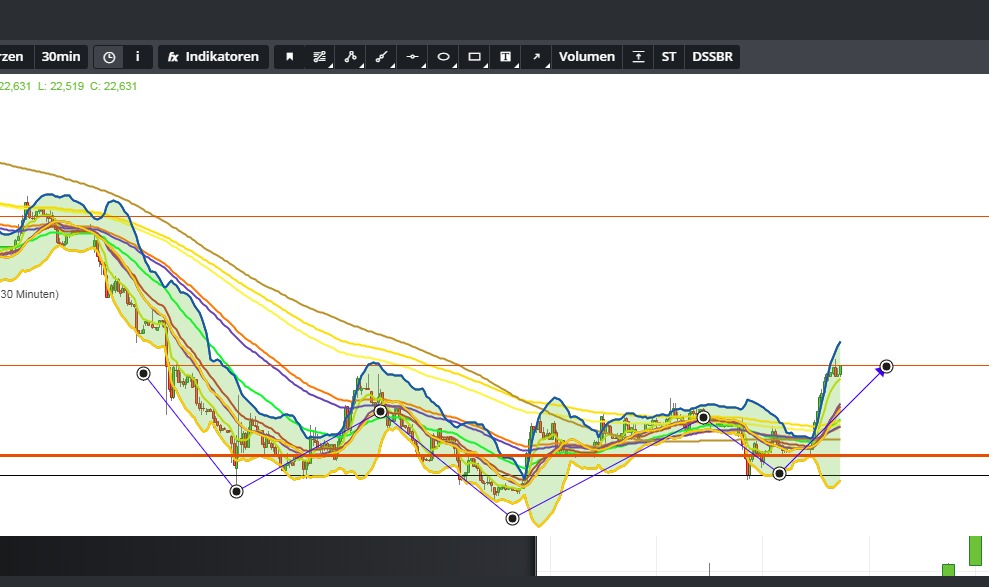Expand the rectangle tool options triangle
The width and height of the screenshot is (989, 587).
[x=485, y=67]
